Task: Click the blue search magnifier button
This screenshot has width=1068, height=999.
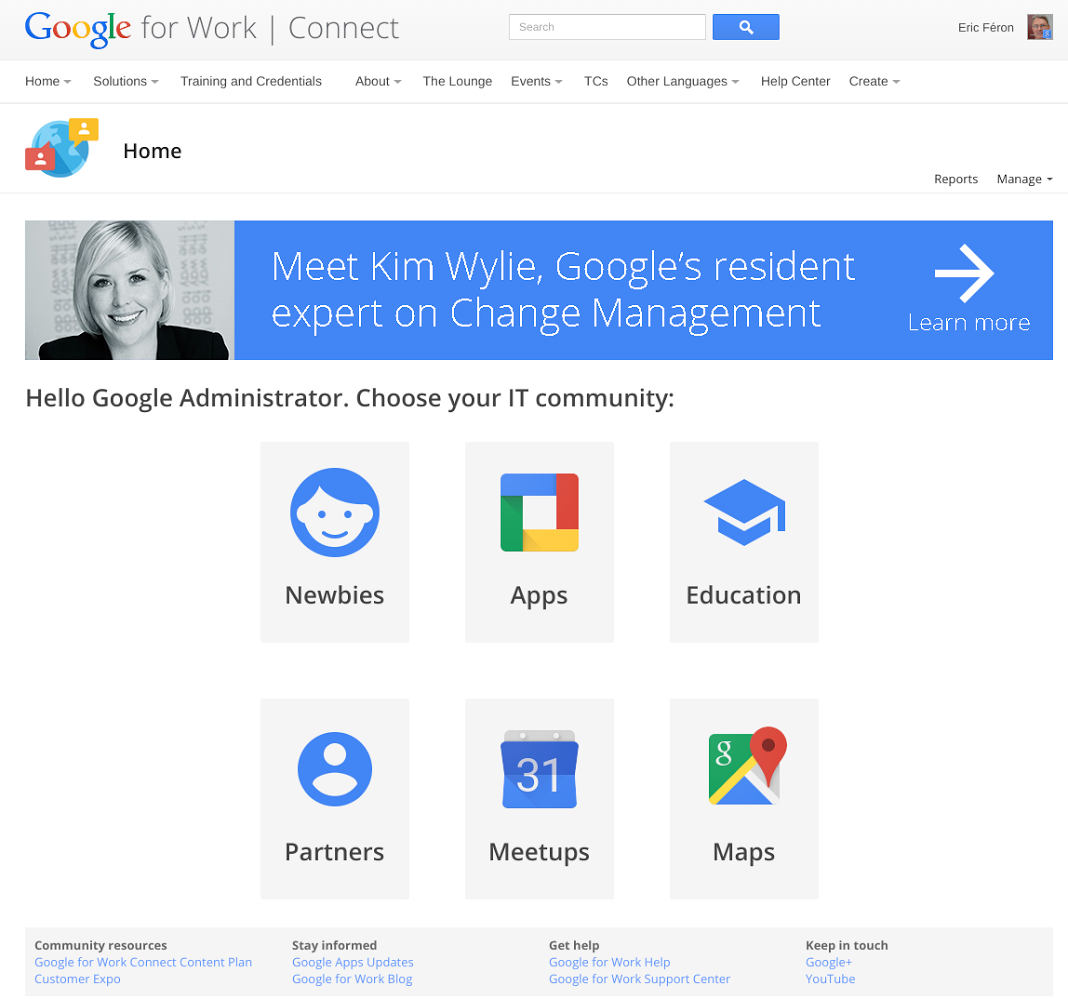Action: point(746,27)
